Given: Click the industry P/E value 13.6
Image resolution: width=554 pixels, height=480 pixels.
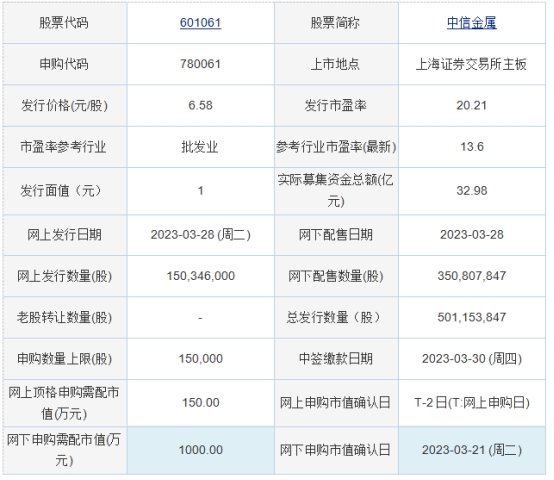Looking at the screenshot, I should click(x=472, y=147).
